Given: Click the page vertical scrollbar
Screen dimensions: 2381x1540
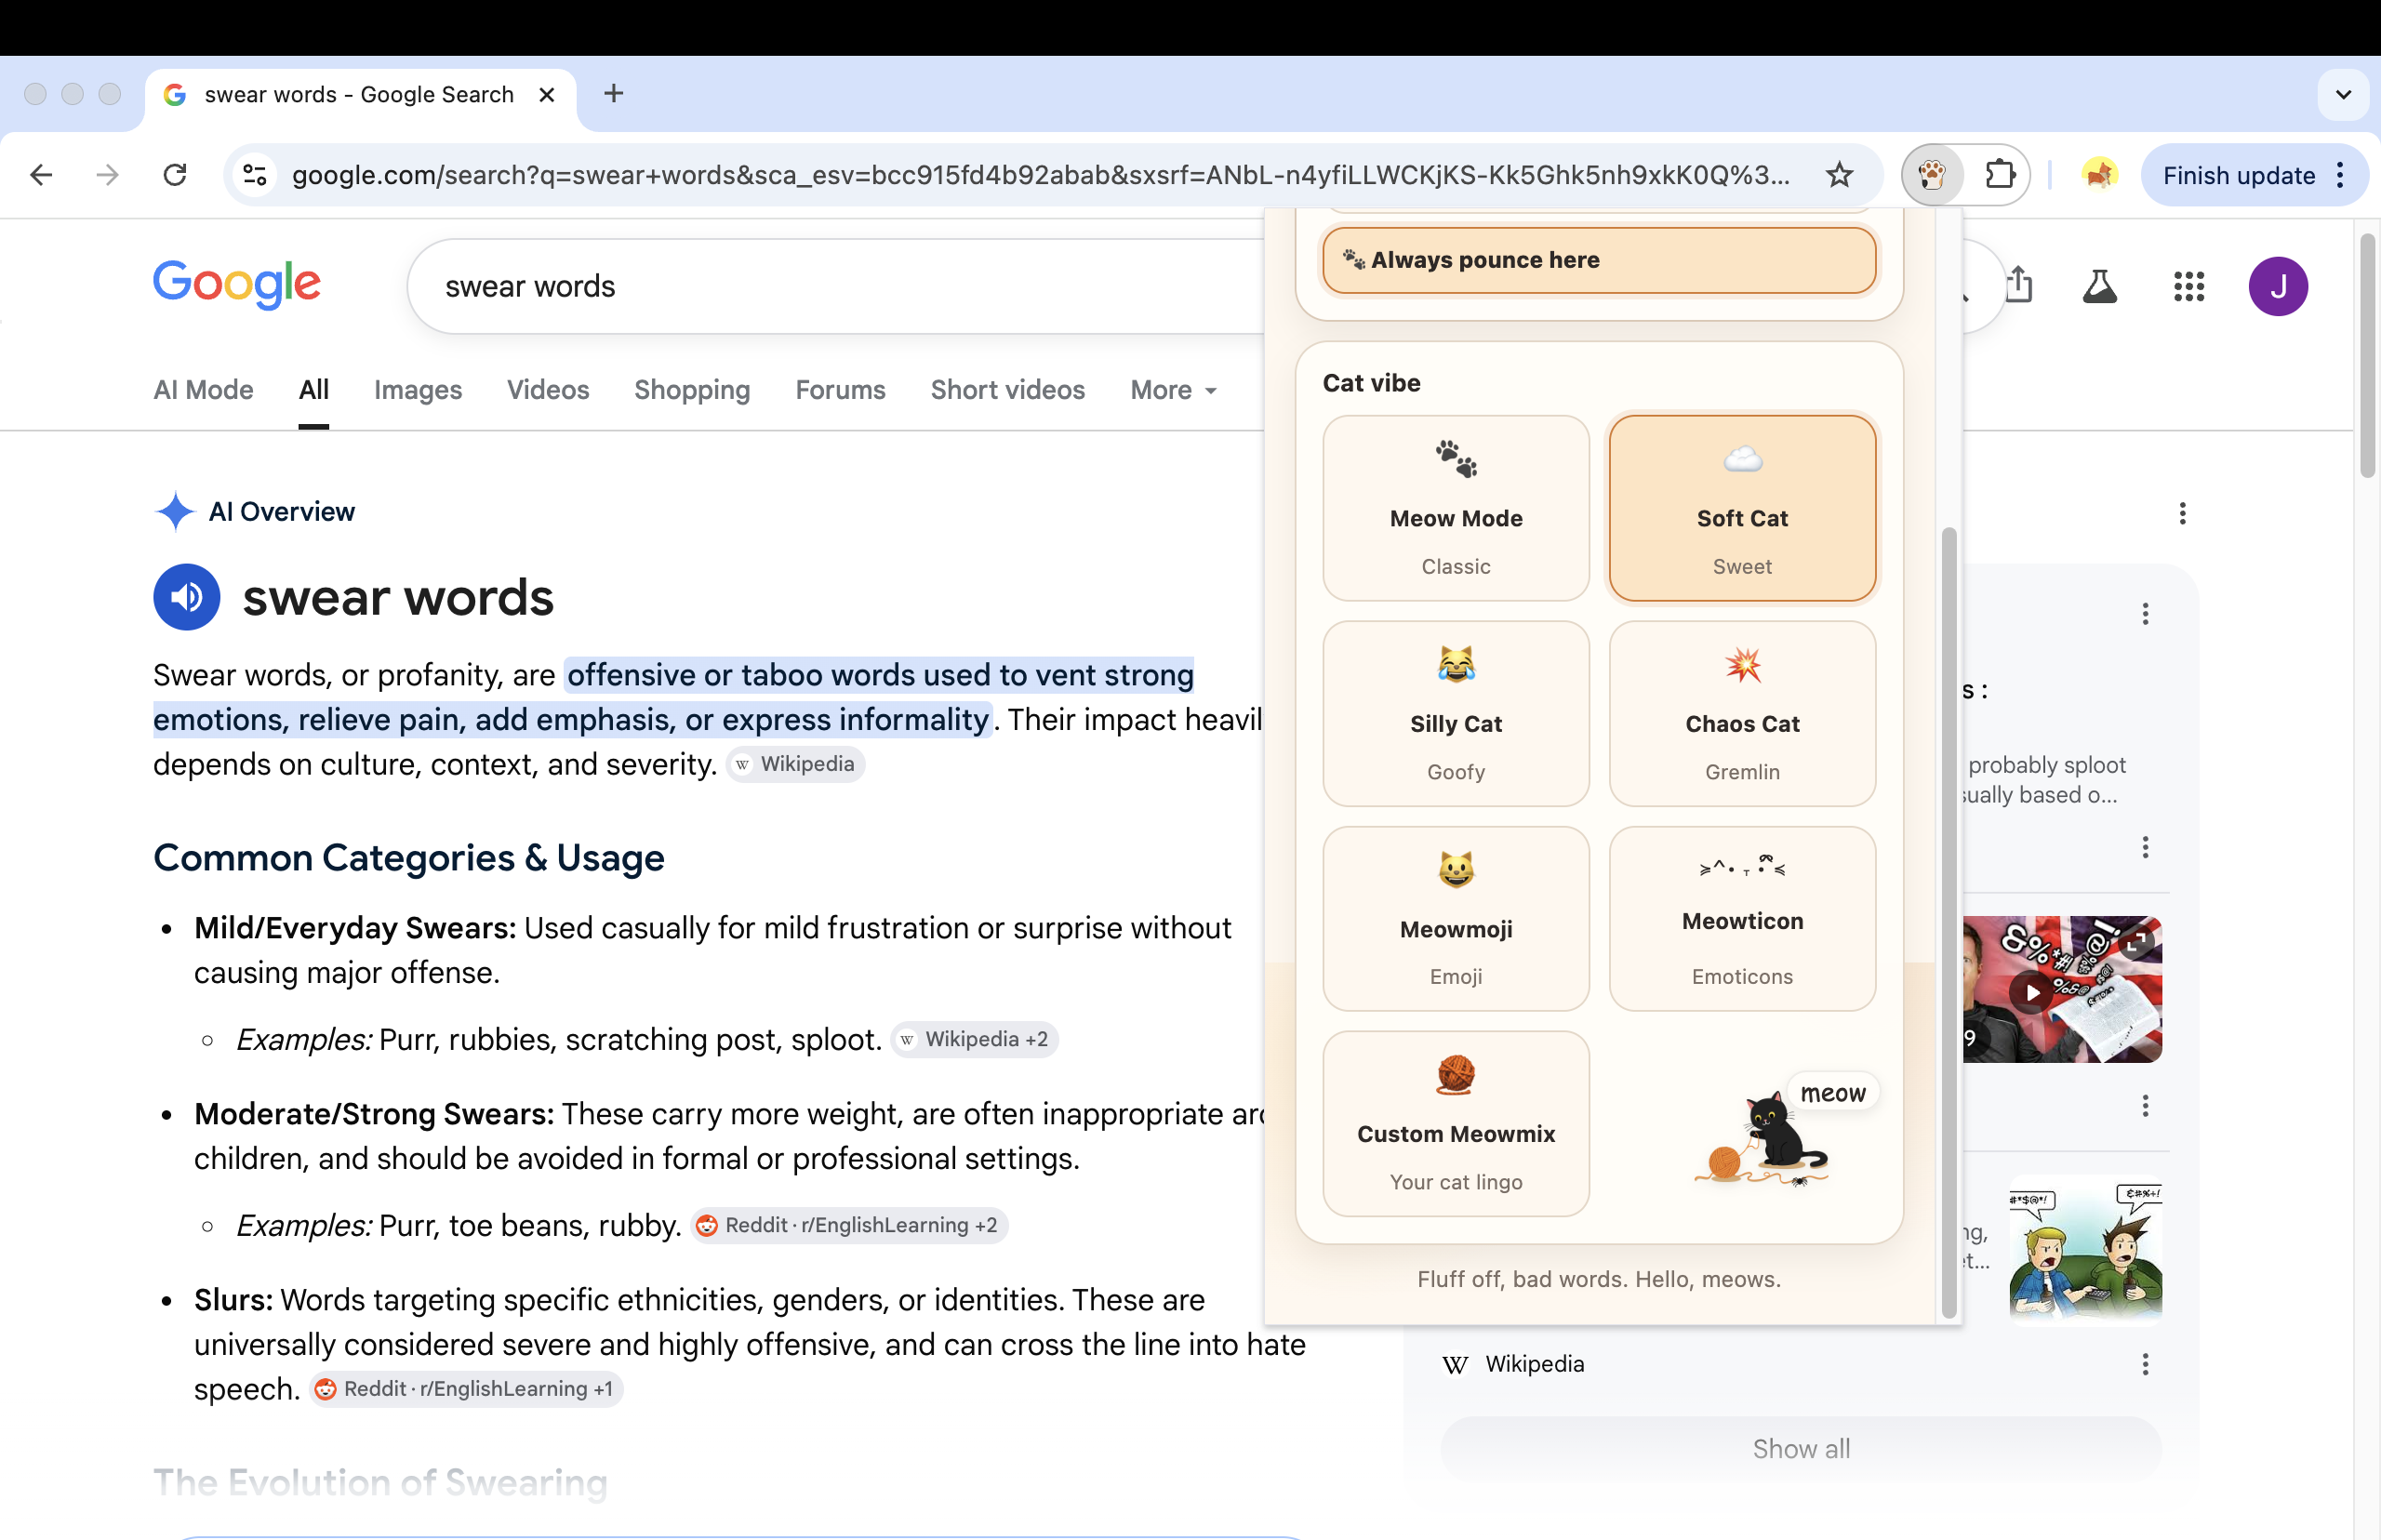Looking at the screenshot, I should (2367, 355).
